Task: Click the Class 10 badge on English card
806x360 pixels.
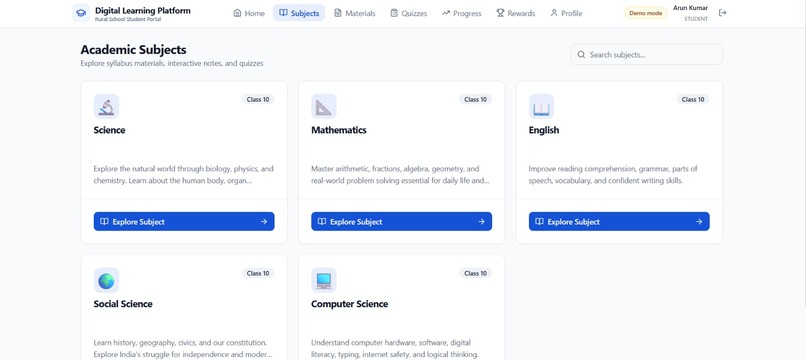Action: click(x=693, y=99)
